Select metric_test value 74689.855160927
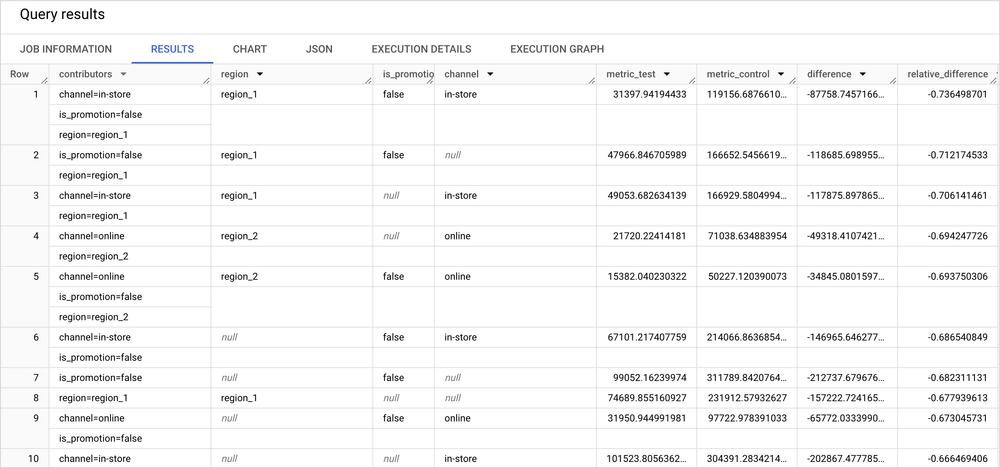The height and width of the screenshot is (468, 1000). pyautogui.click(x=647, y=398)
